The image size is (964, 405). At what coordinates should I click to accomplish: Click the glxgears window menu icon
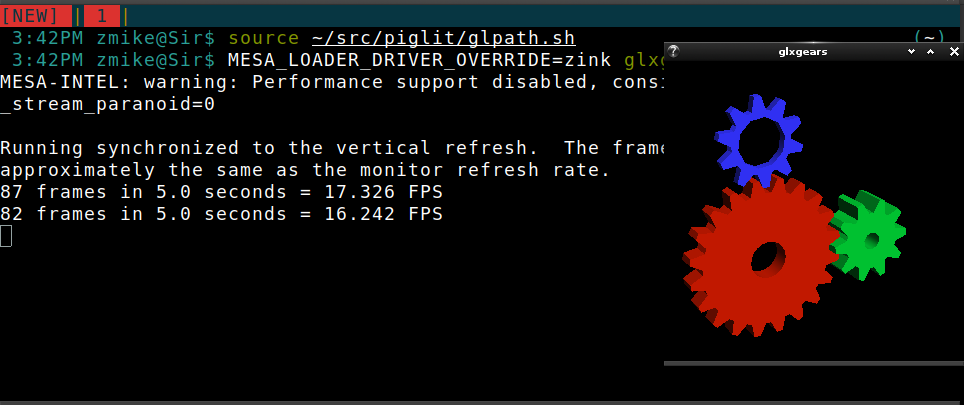point(673,52)
